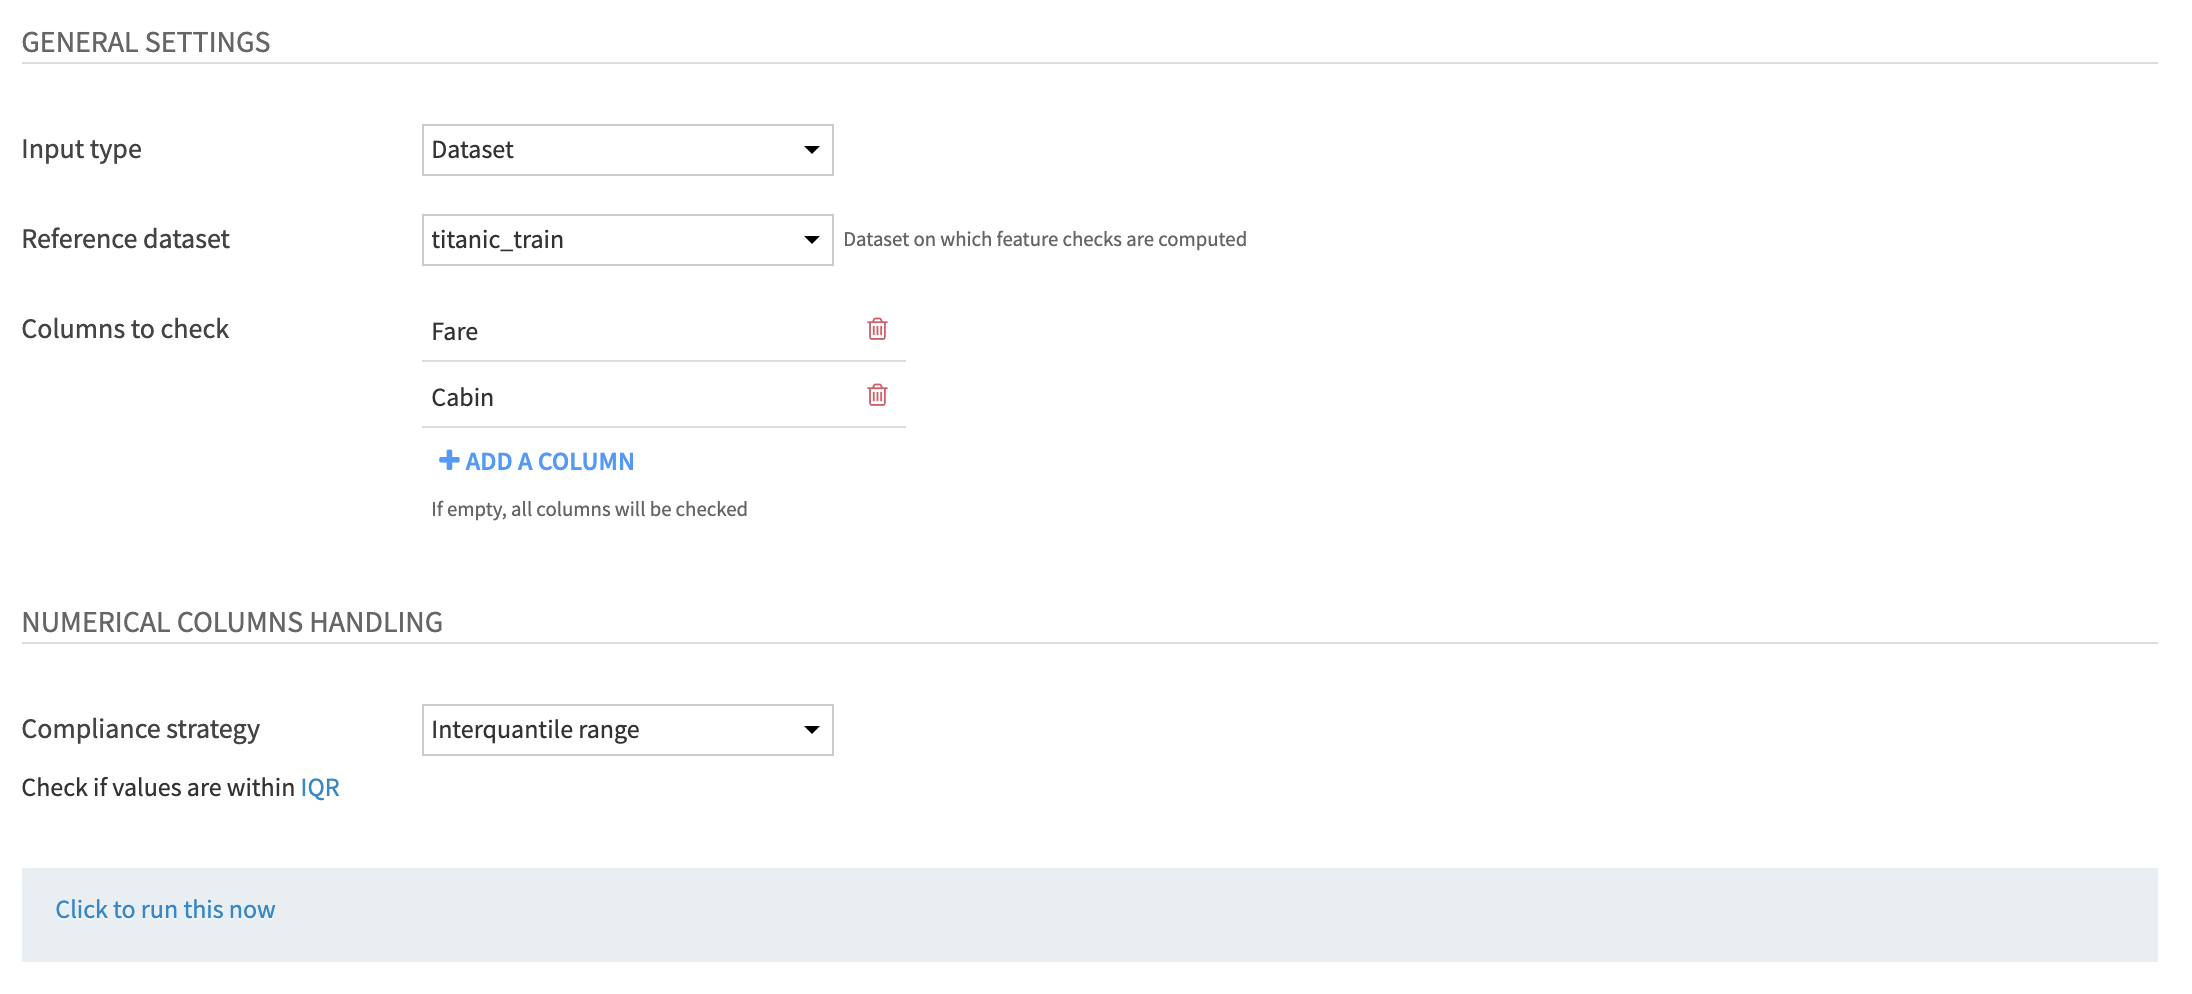Click the caret arrow in the titanic_train selector
Viewport: 2192px width, 994px height.
coord(812,240)
